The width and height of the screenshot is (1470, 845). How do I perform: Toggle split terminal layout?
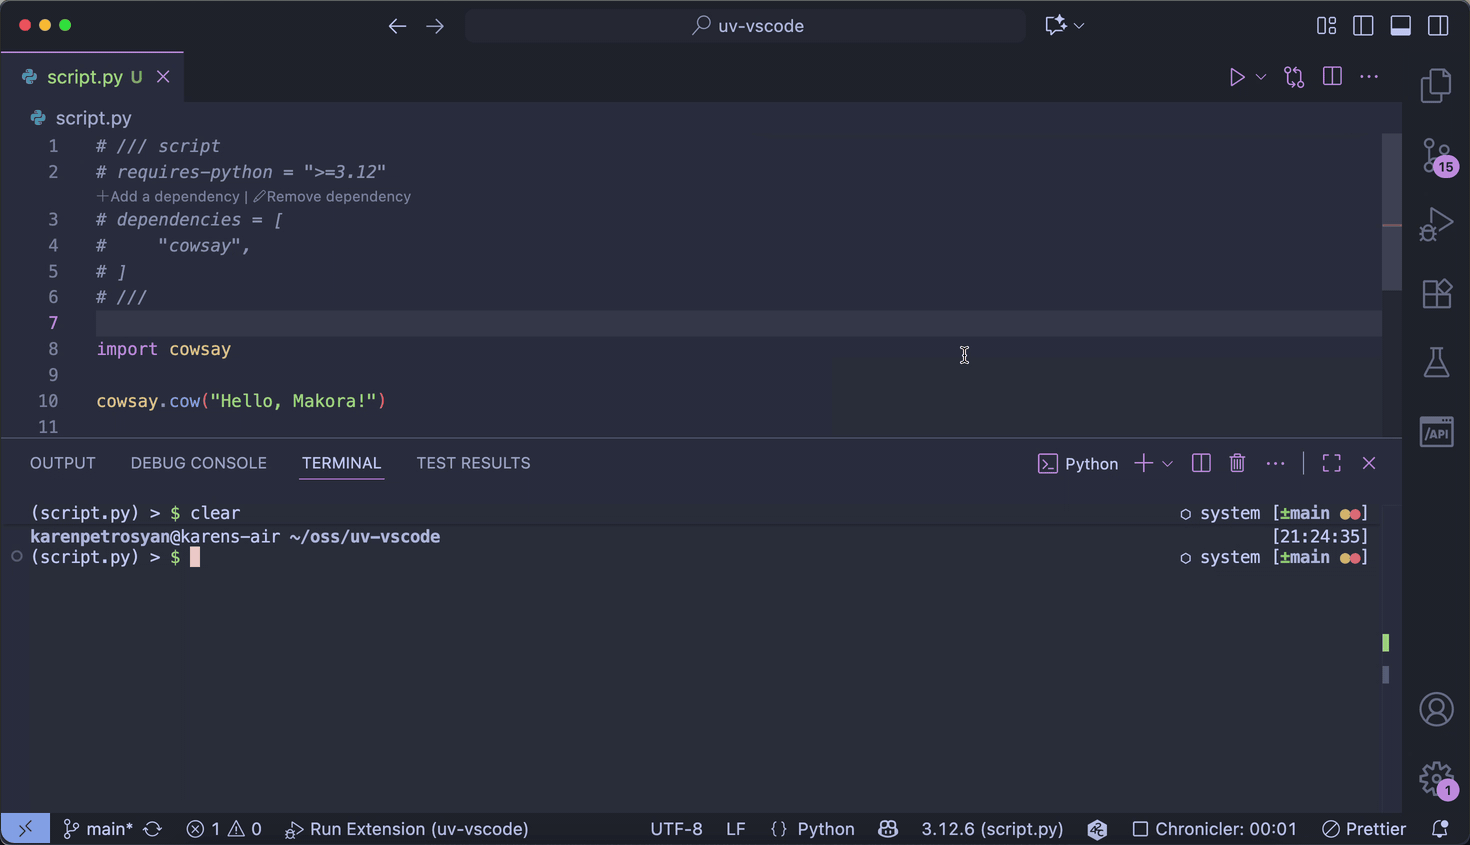point(1201,463)
